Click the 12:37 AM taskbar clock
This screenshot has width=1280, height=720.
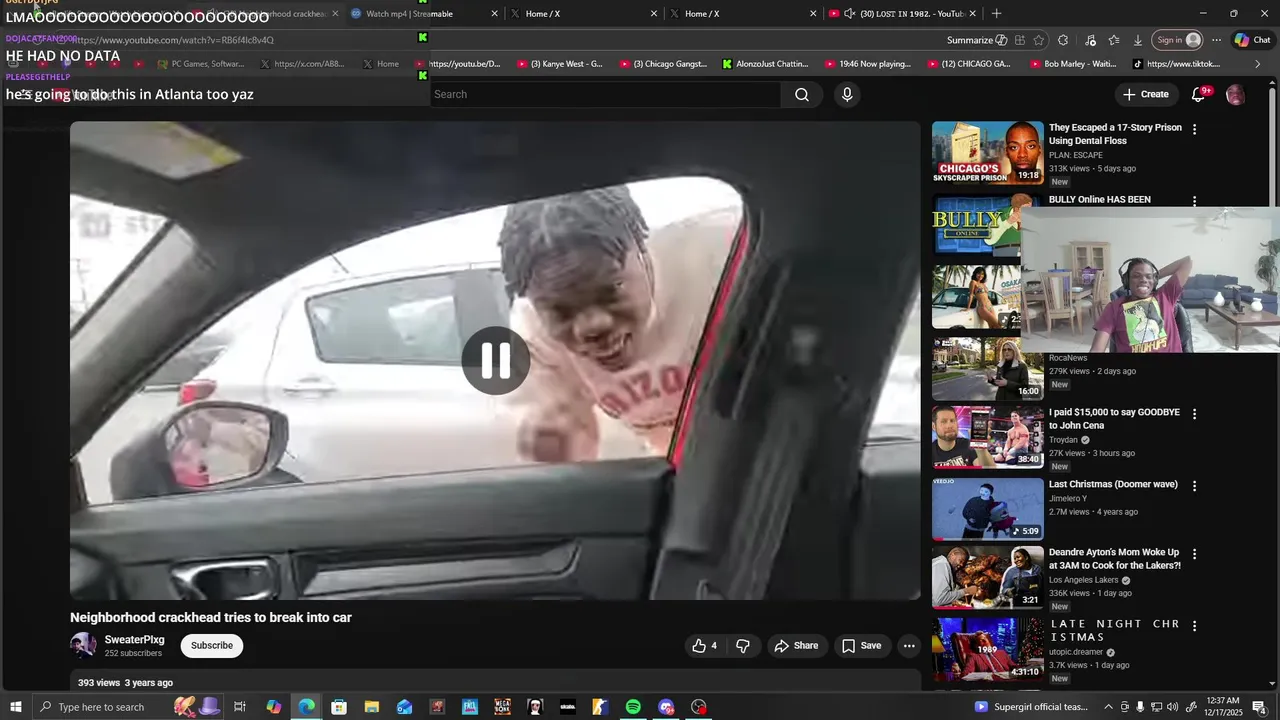pyautogui.click(x=1222, y=707)
